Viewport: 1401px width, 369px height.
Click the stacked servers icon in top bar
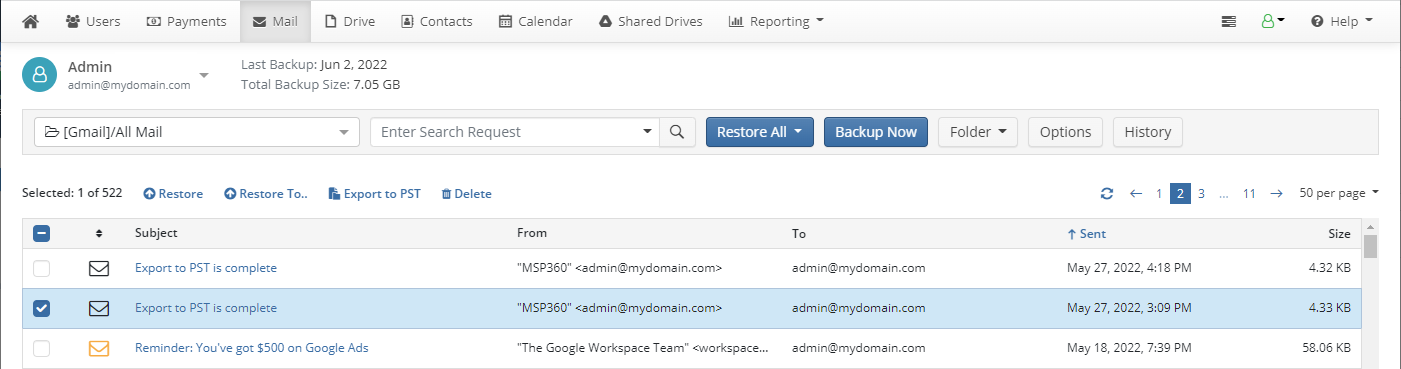1229,21
